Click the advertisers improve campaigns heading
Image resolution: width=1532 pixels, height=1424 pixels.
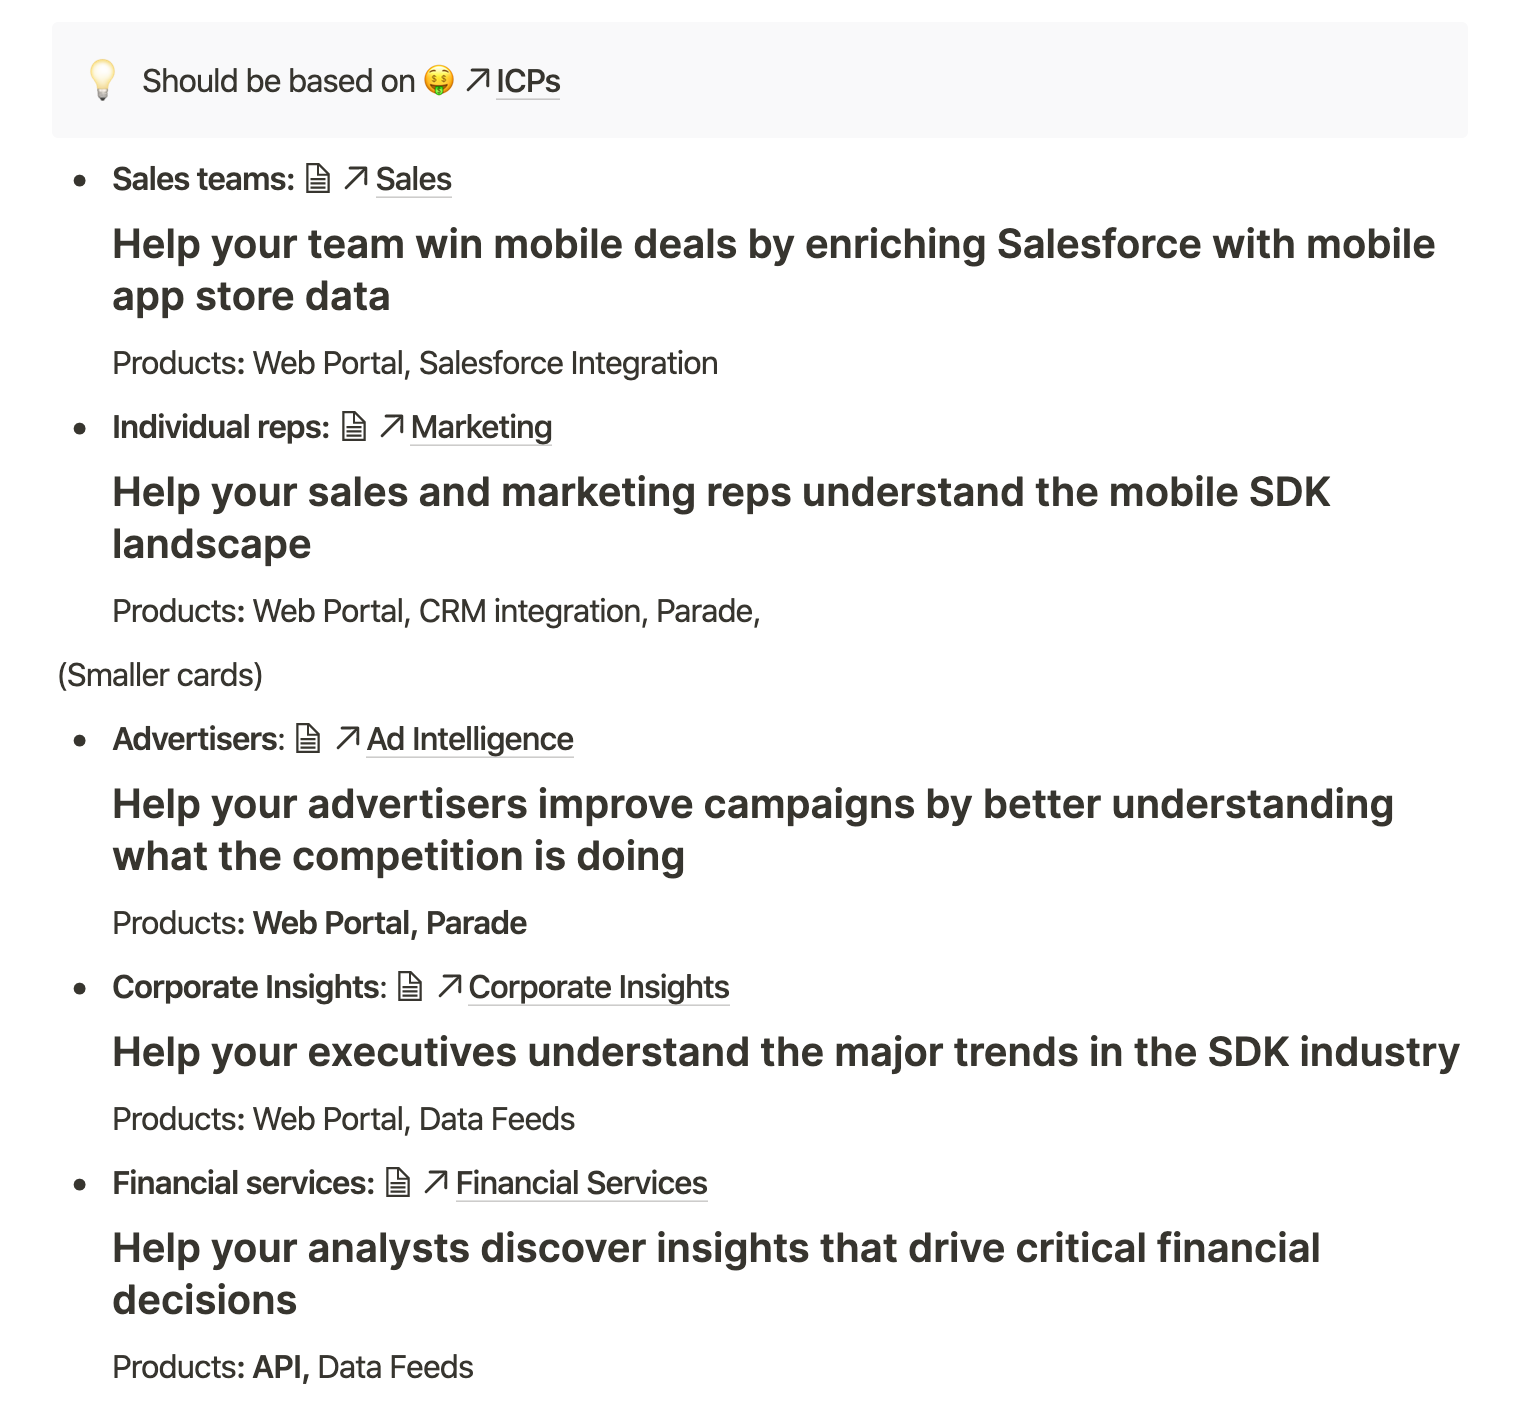coord(753,830)
